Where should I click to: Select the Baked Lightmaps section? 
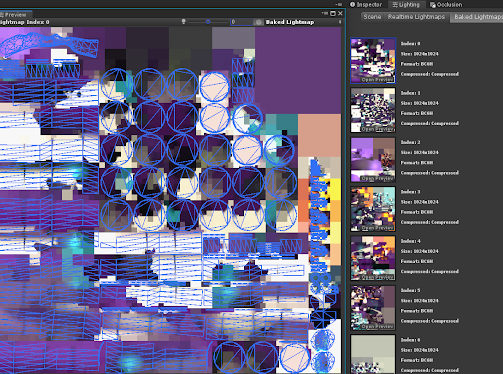(478, 17)
